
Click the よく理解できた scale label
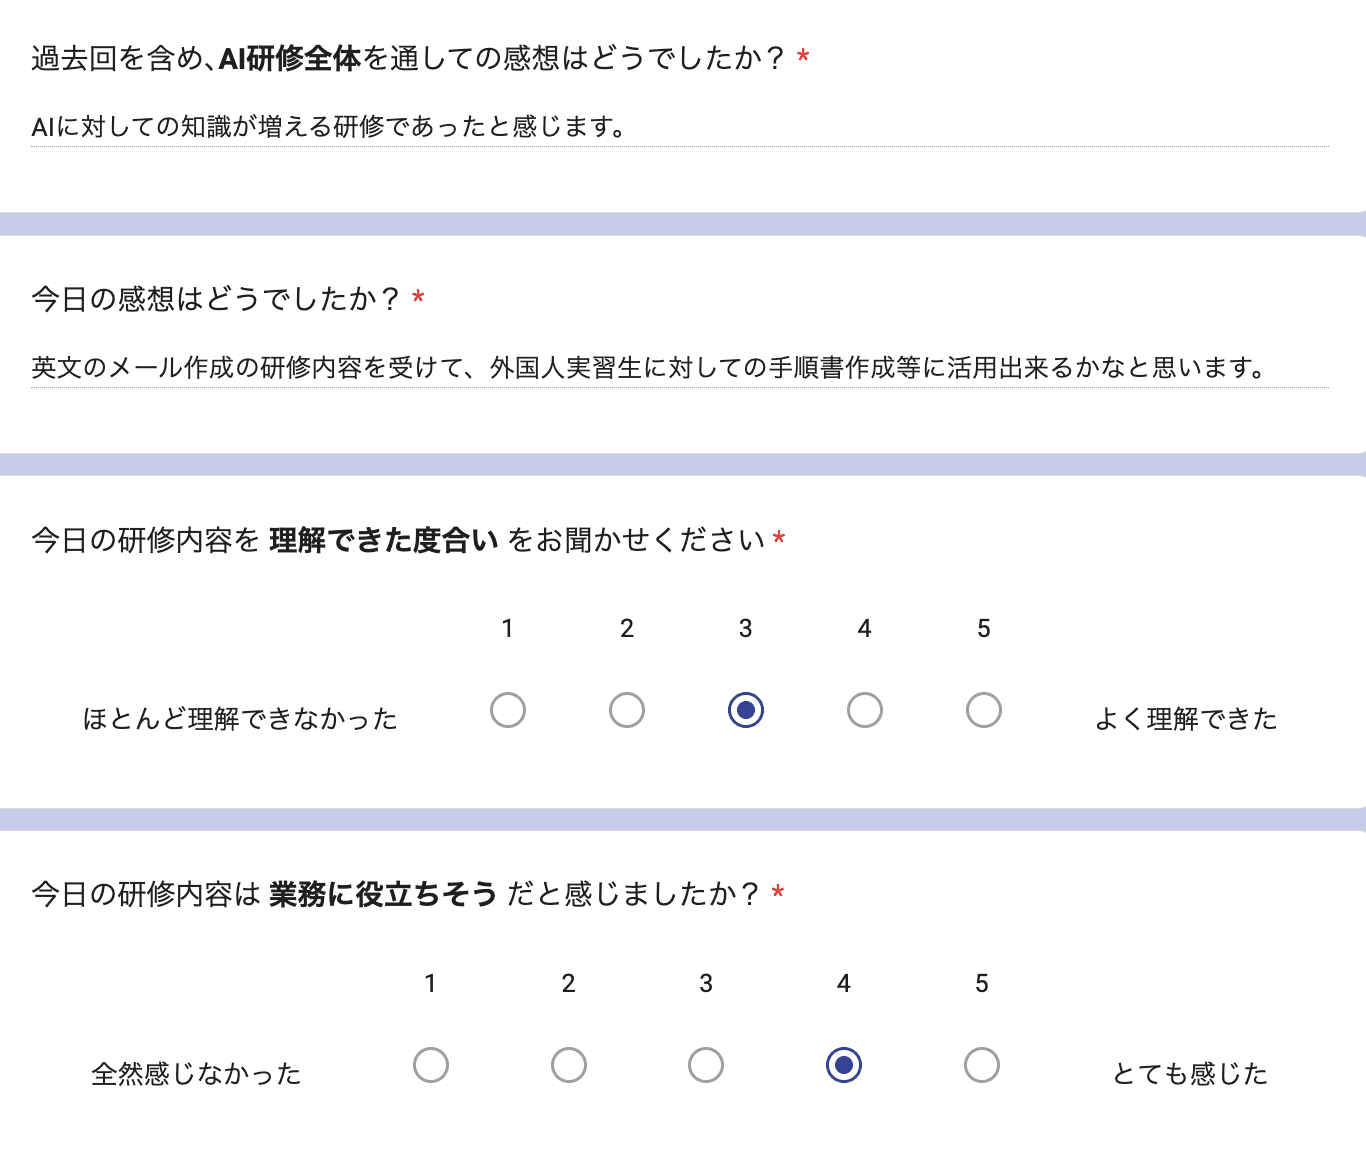click(x=1186, y=718)
